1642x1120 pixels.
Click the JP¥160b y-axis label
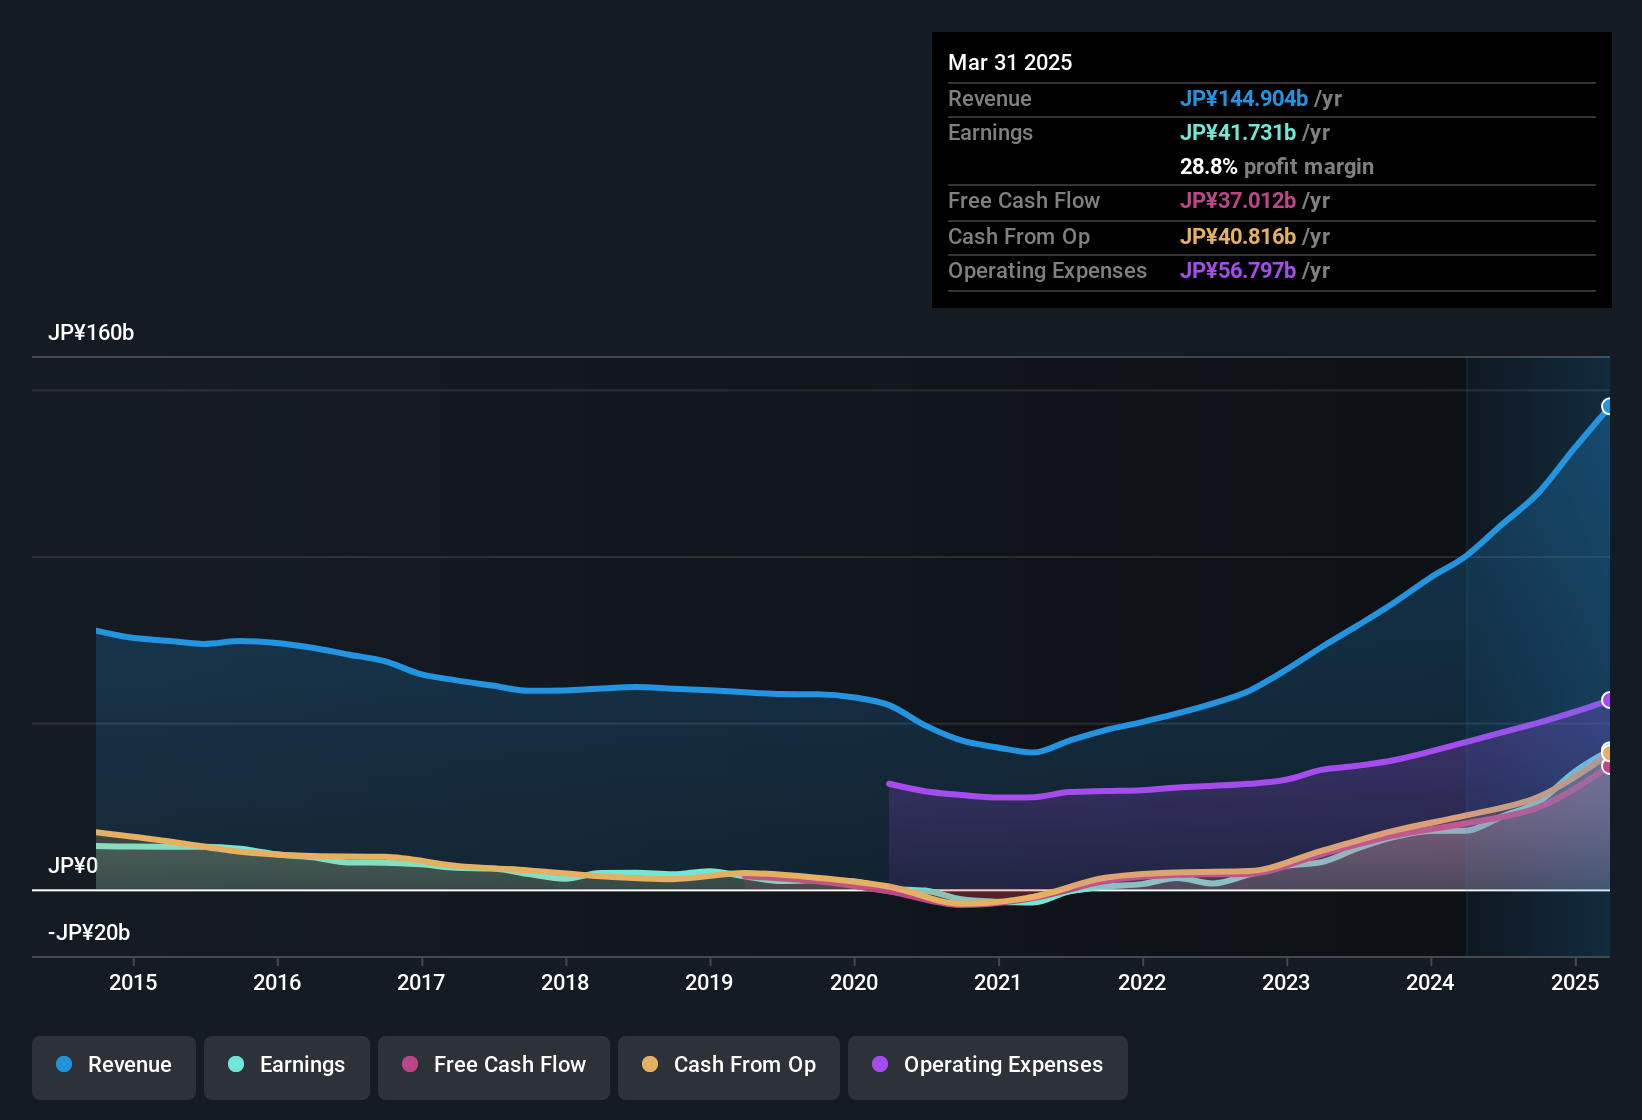pyautogui.click(x=91, y=332)
